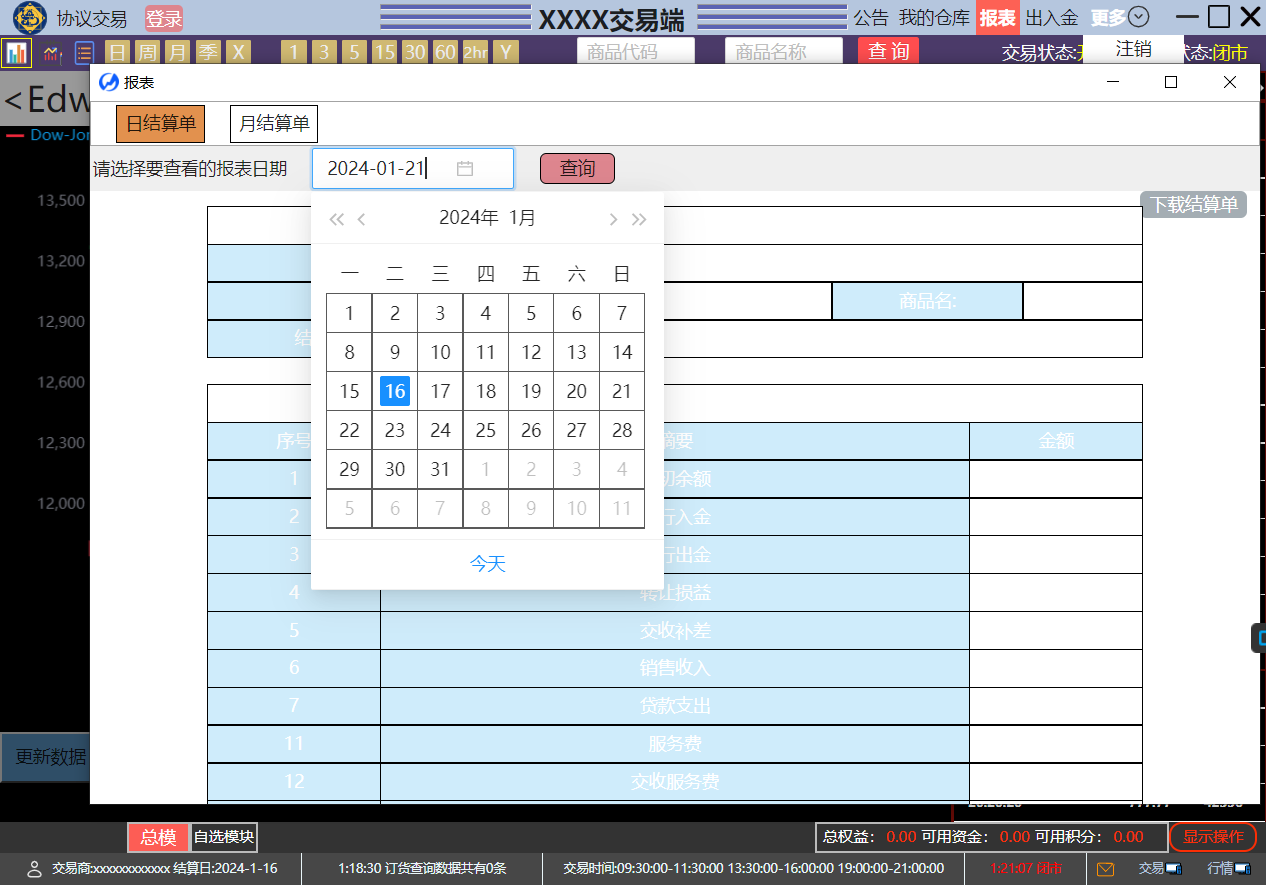Pick January 31 in calendar
Viewport: 1266px width, 885px height.
[x=440, y=469]
